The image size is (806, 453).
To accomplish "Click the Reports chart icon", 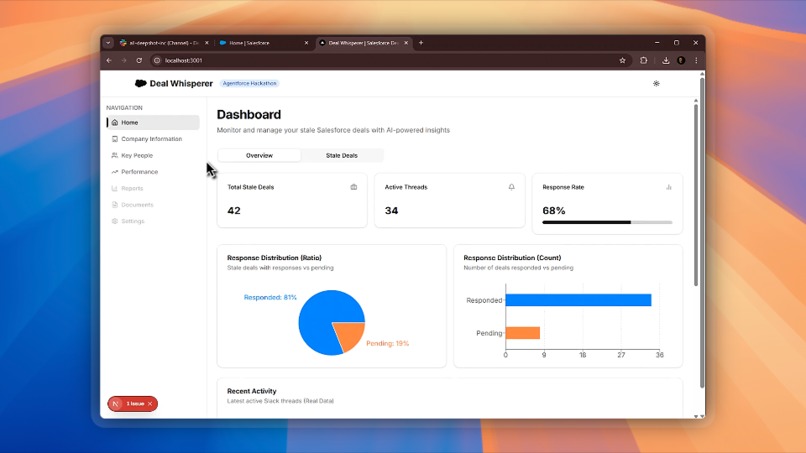I will tap(115, 188).
